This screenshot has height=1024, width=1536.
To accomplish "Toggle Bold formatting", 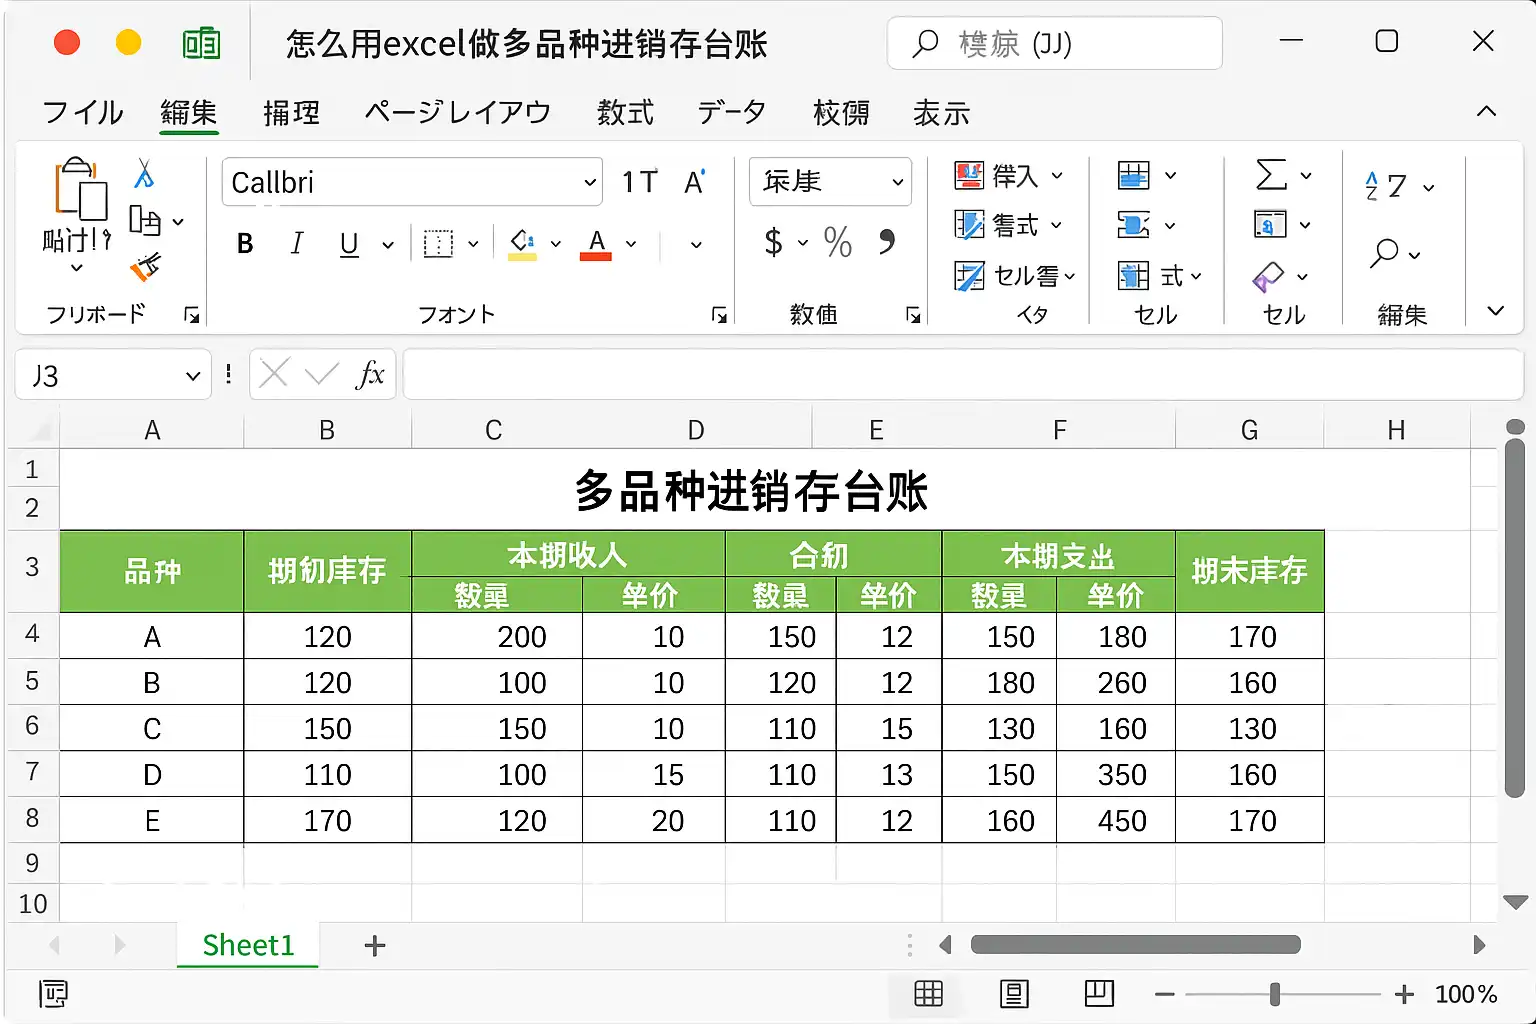I will tap(245, 243).
